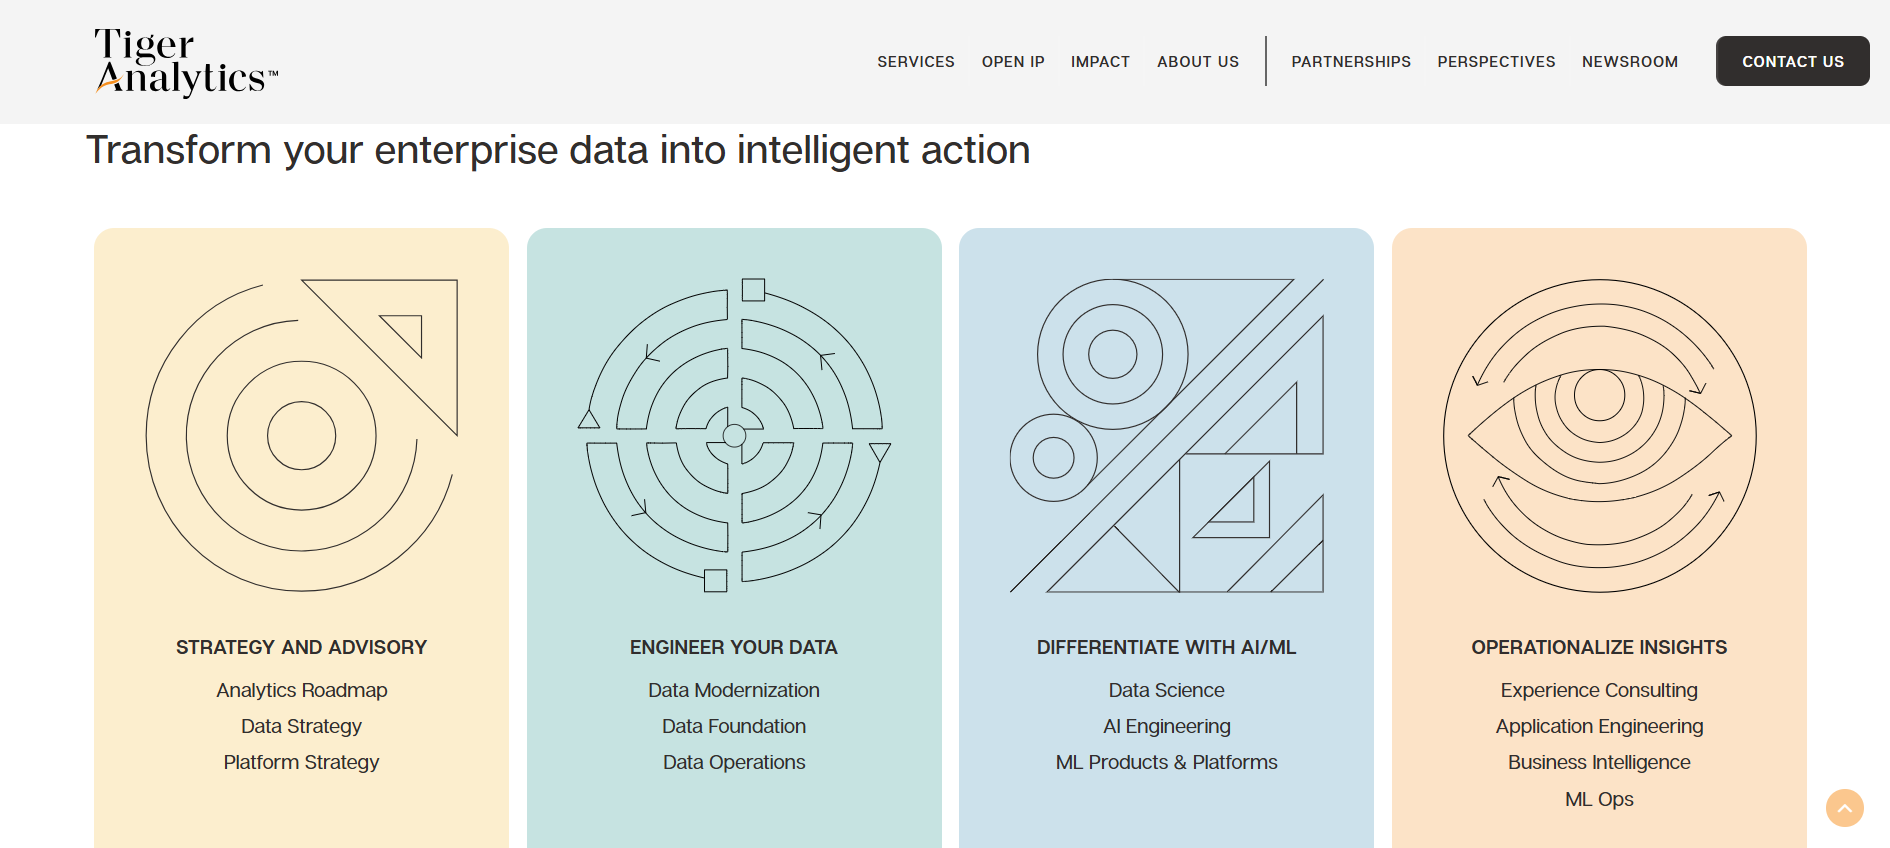Click the concentric circles arrow illustration
The height and width of the screenshot is (848, 1890).
point(301,435)
